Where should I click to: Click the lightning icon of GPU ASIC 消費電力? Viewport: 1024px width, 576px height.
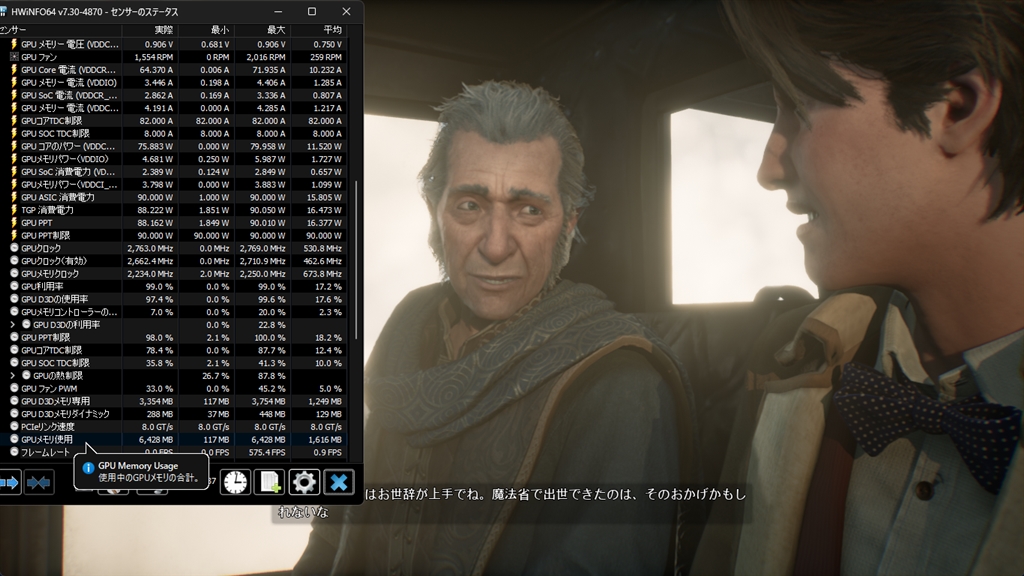pyautogui.click(x=14, y=197)
